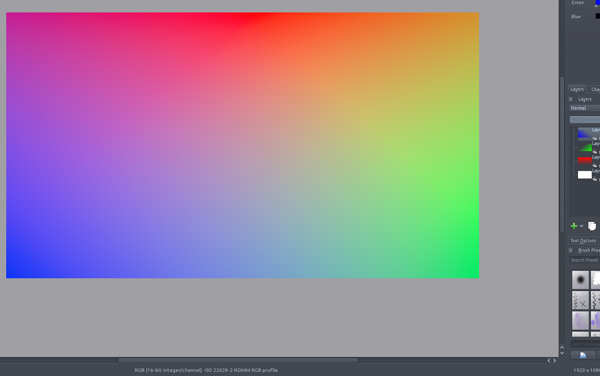Pick the purple wash brush preset
Image resolution: width=600 pixels, height=376 pixels.
(x=580, y=320)
